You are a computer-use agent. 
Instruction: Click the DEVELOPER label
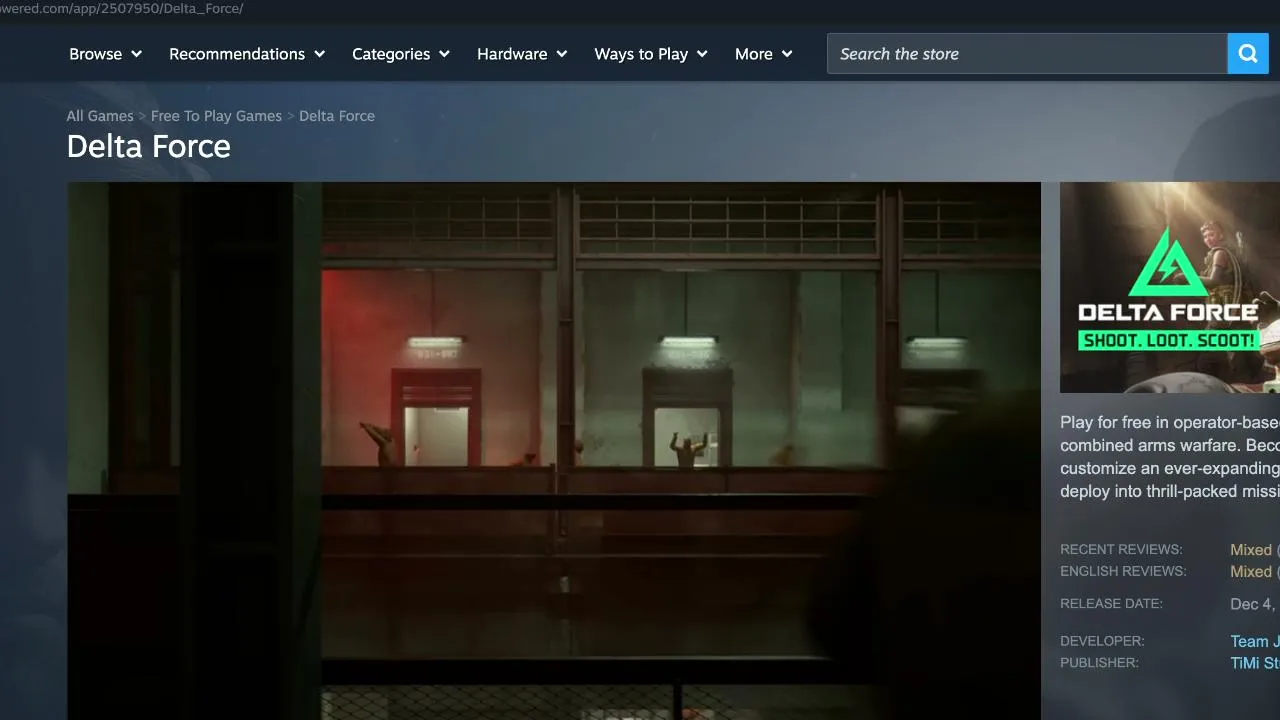click(1102, 641)
